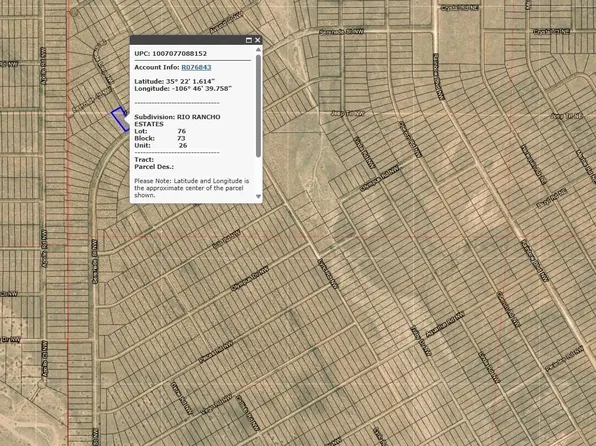Viewport: 596px width, 446px height.
Task: Click the Latitude value 35° 22' 1.614"
Action: [190, 81]
